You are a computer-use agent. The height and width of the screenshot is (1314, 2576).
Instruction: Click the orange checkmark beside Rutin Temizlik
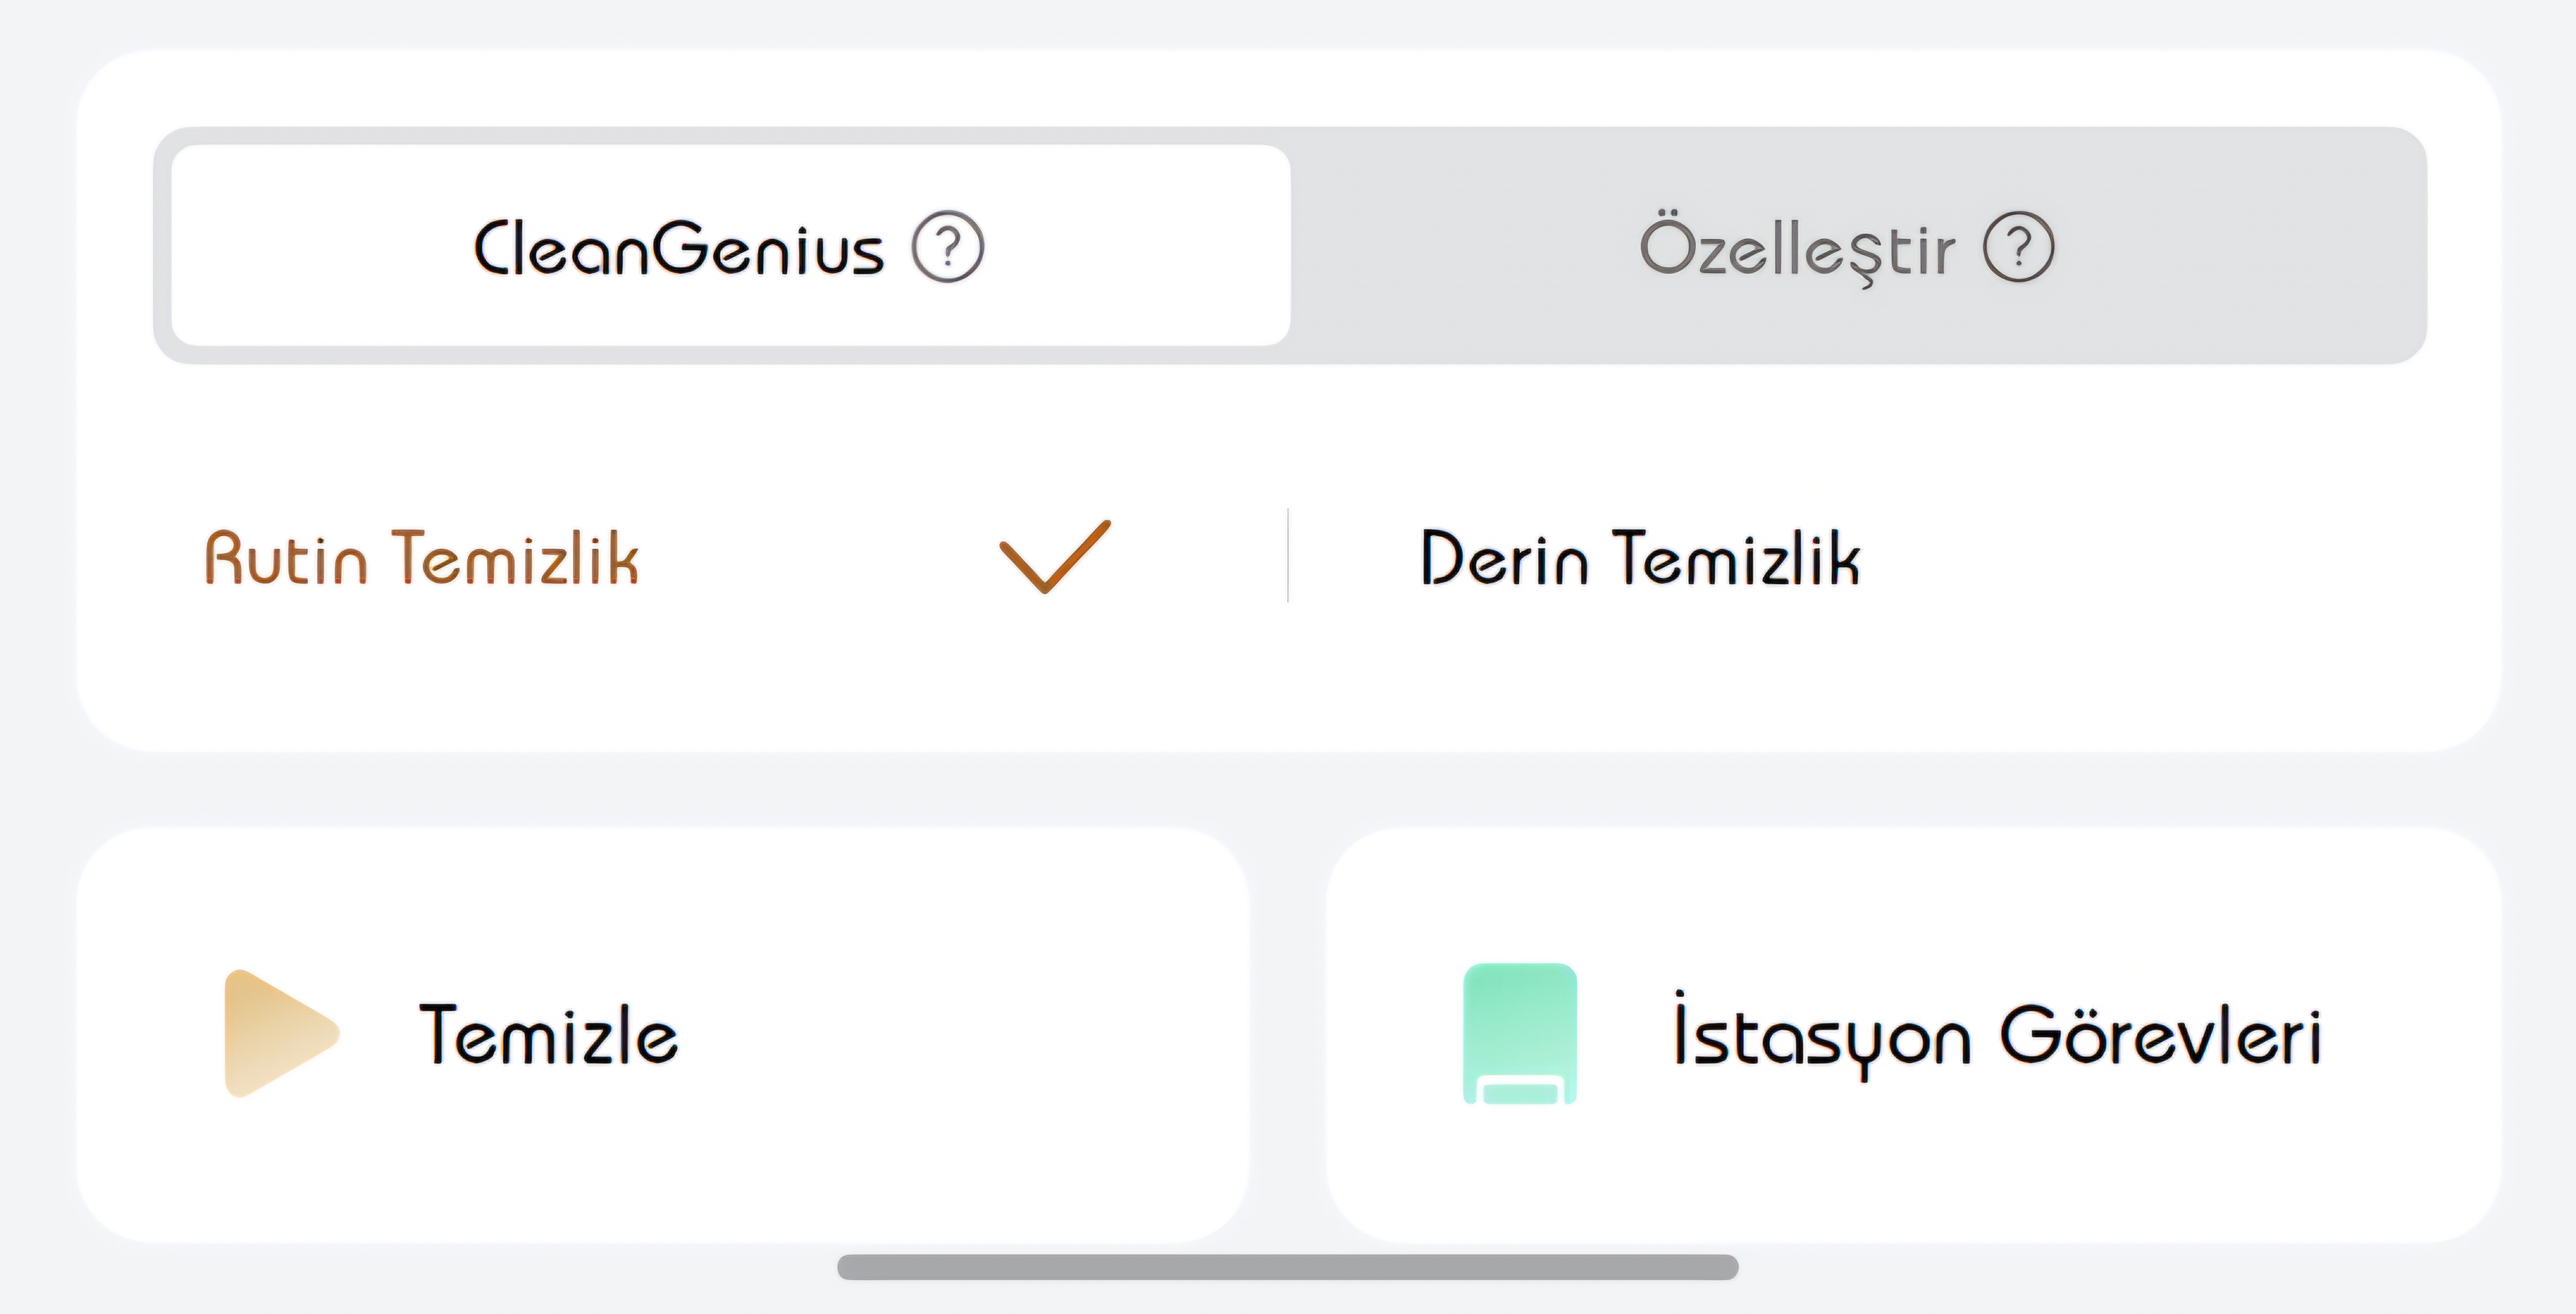[1055, 556]
